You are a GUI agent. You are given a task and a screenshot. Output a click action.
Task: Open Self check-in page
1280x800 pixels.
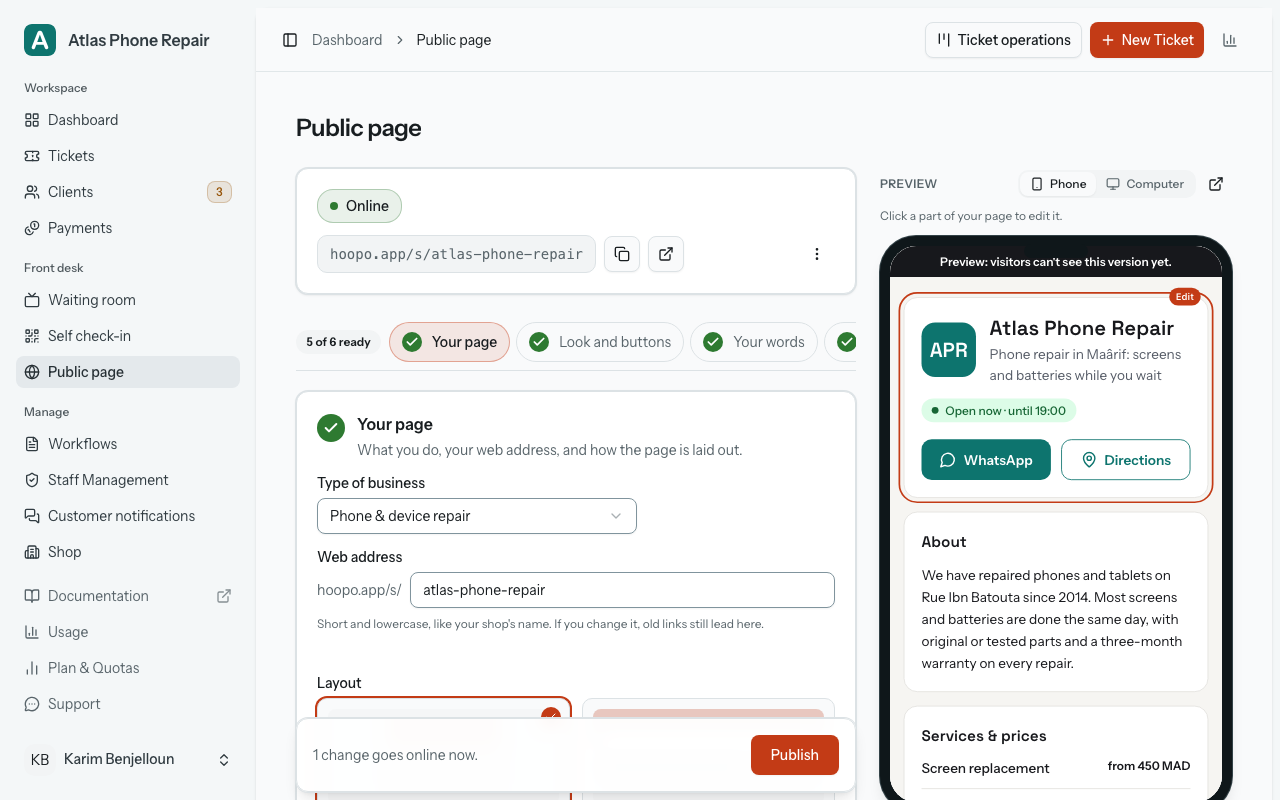[x=128, y=336]
